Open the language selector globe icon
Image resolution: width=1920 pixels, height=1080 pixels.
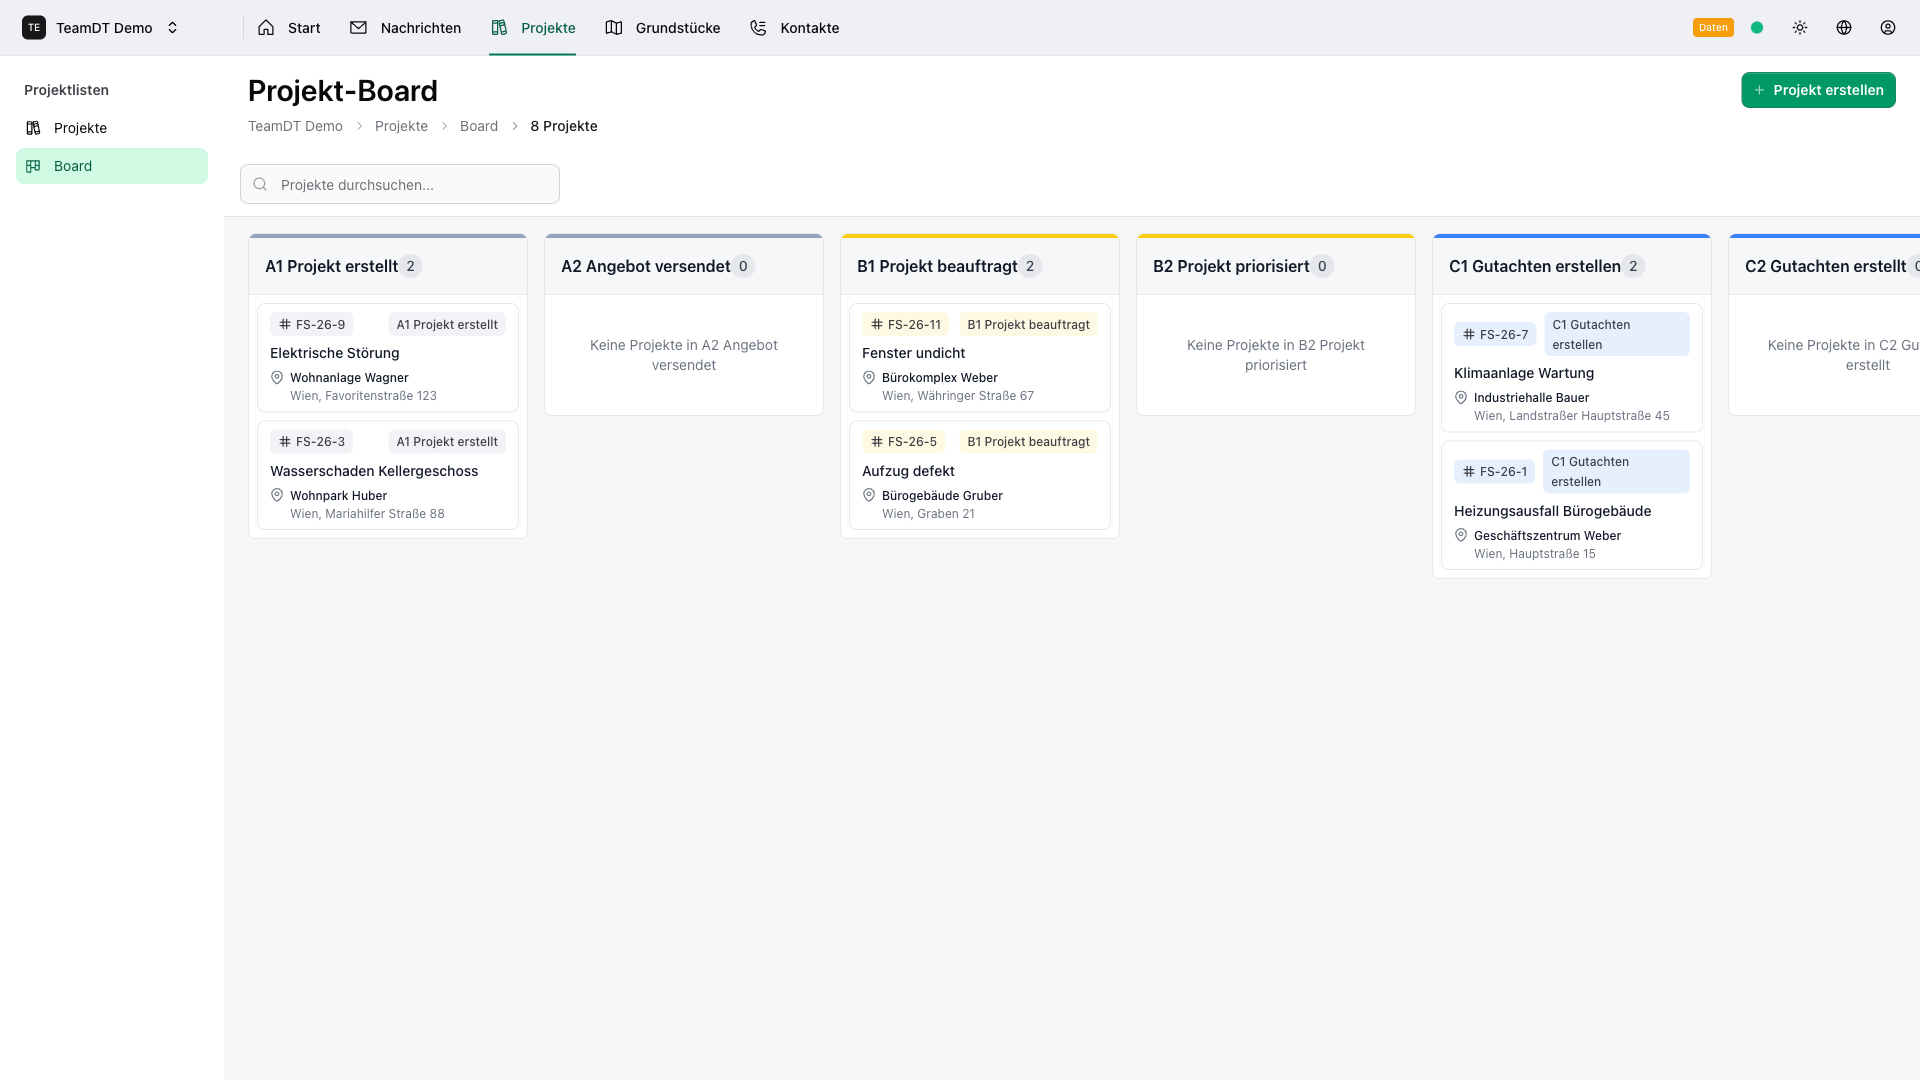[x=1844, y=27]
